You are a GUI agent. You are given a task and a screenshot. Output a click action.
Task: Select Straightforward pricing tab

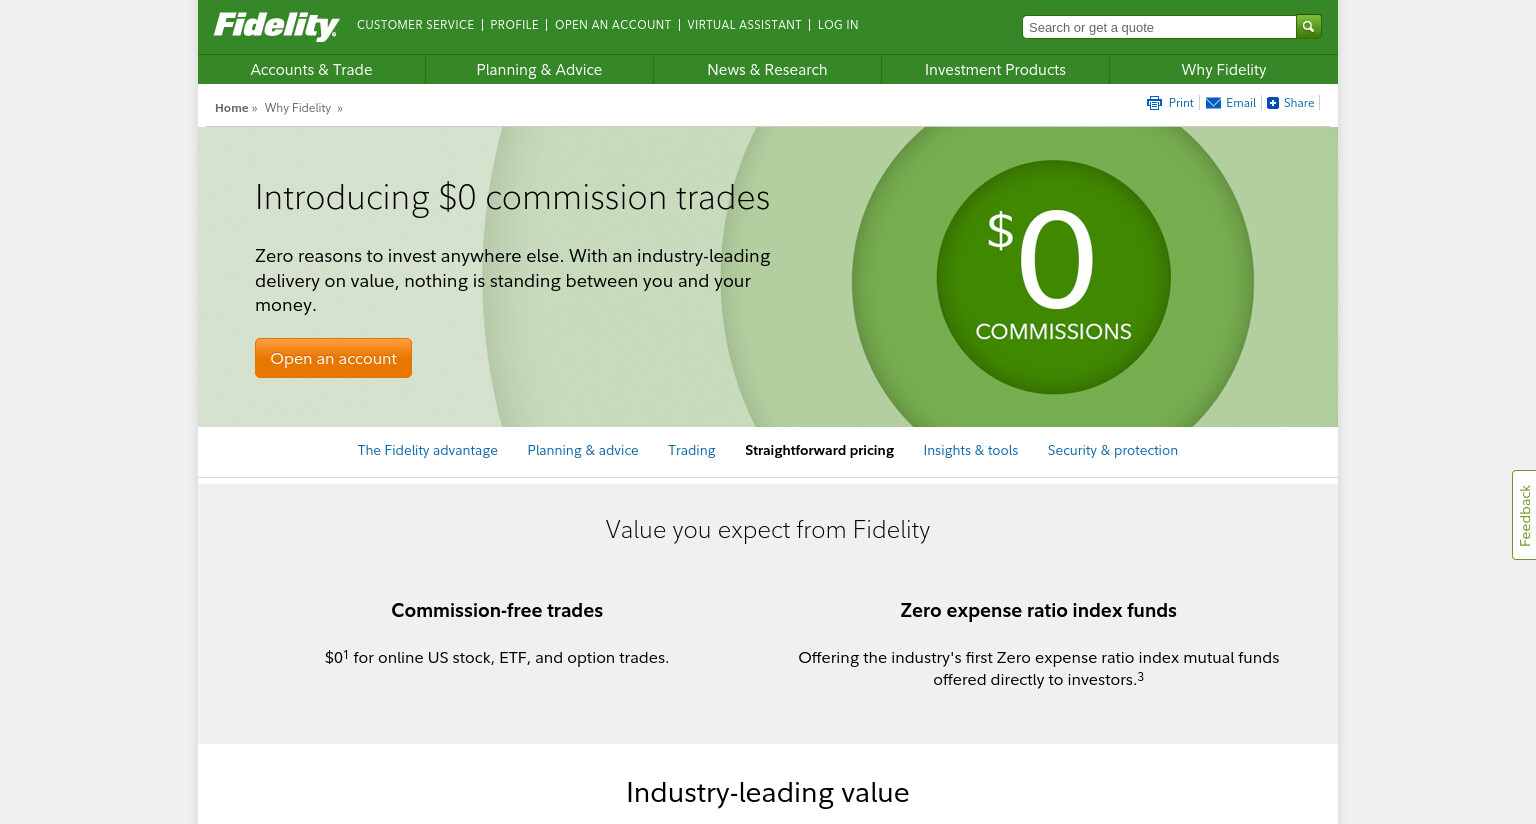(x=819, y=450)
